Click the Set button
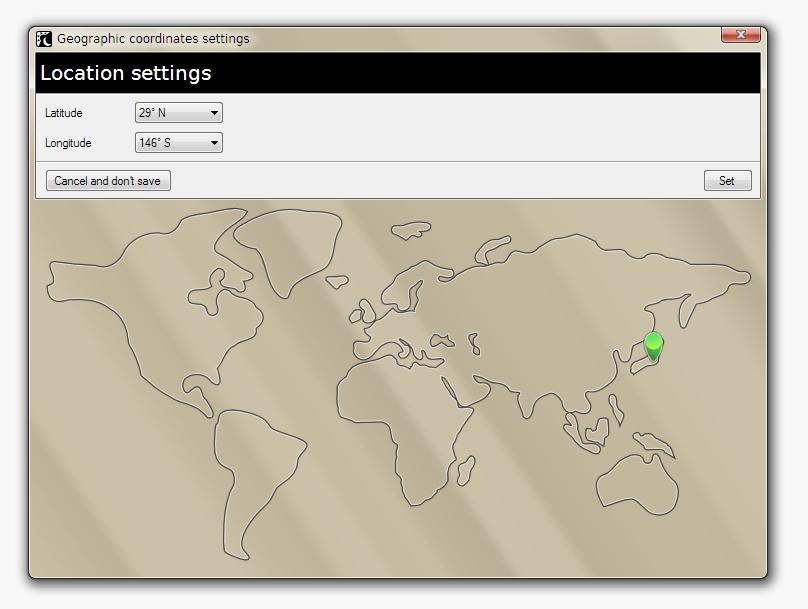Viewport: 808px width, 609px height. (x=727, y=180)
